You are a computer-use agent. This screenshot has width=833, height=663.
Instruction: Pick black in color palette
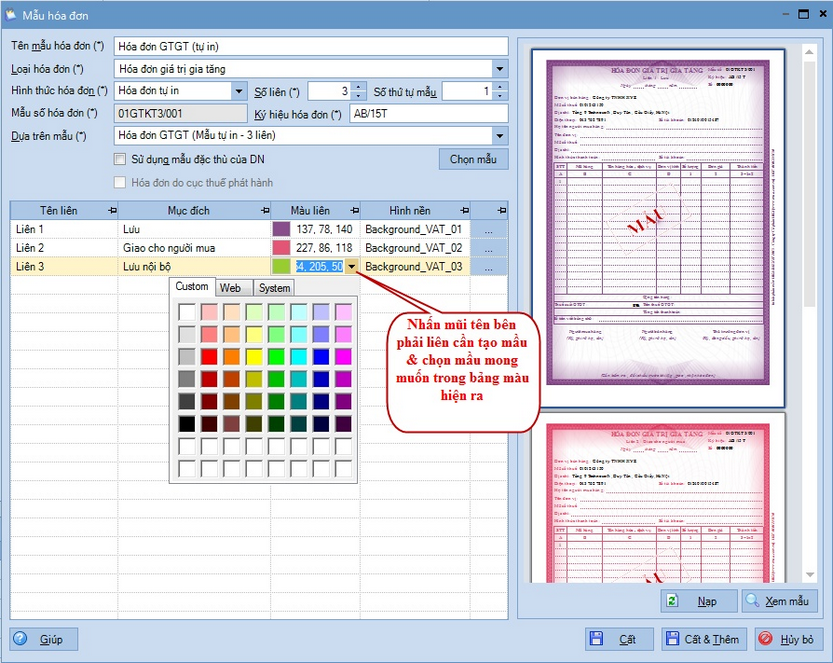pyautogui.click(x=187, y=424)
